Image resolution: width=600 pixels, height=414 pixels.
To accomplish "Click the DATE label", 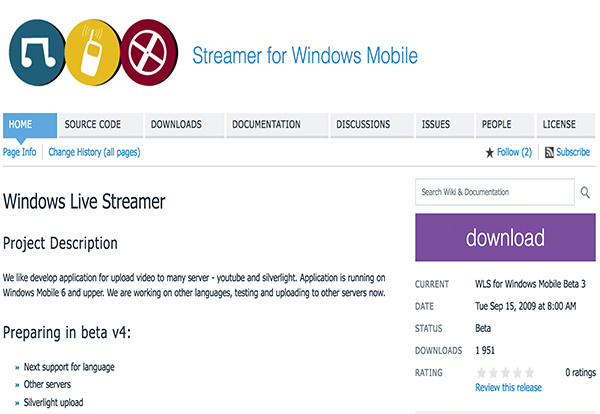I will 424,306.
